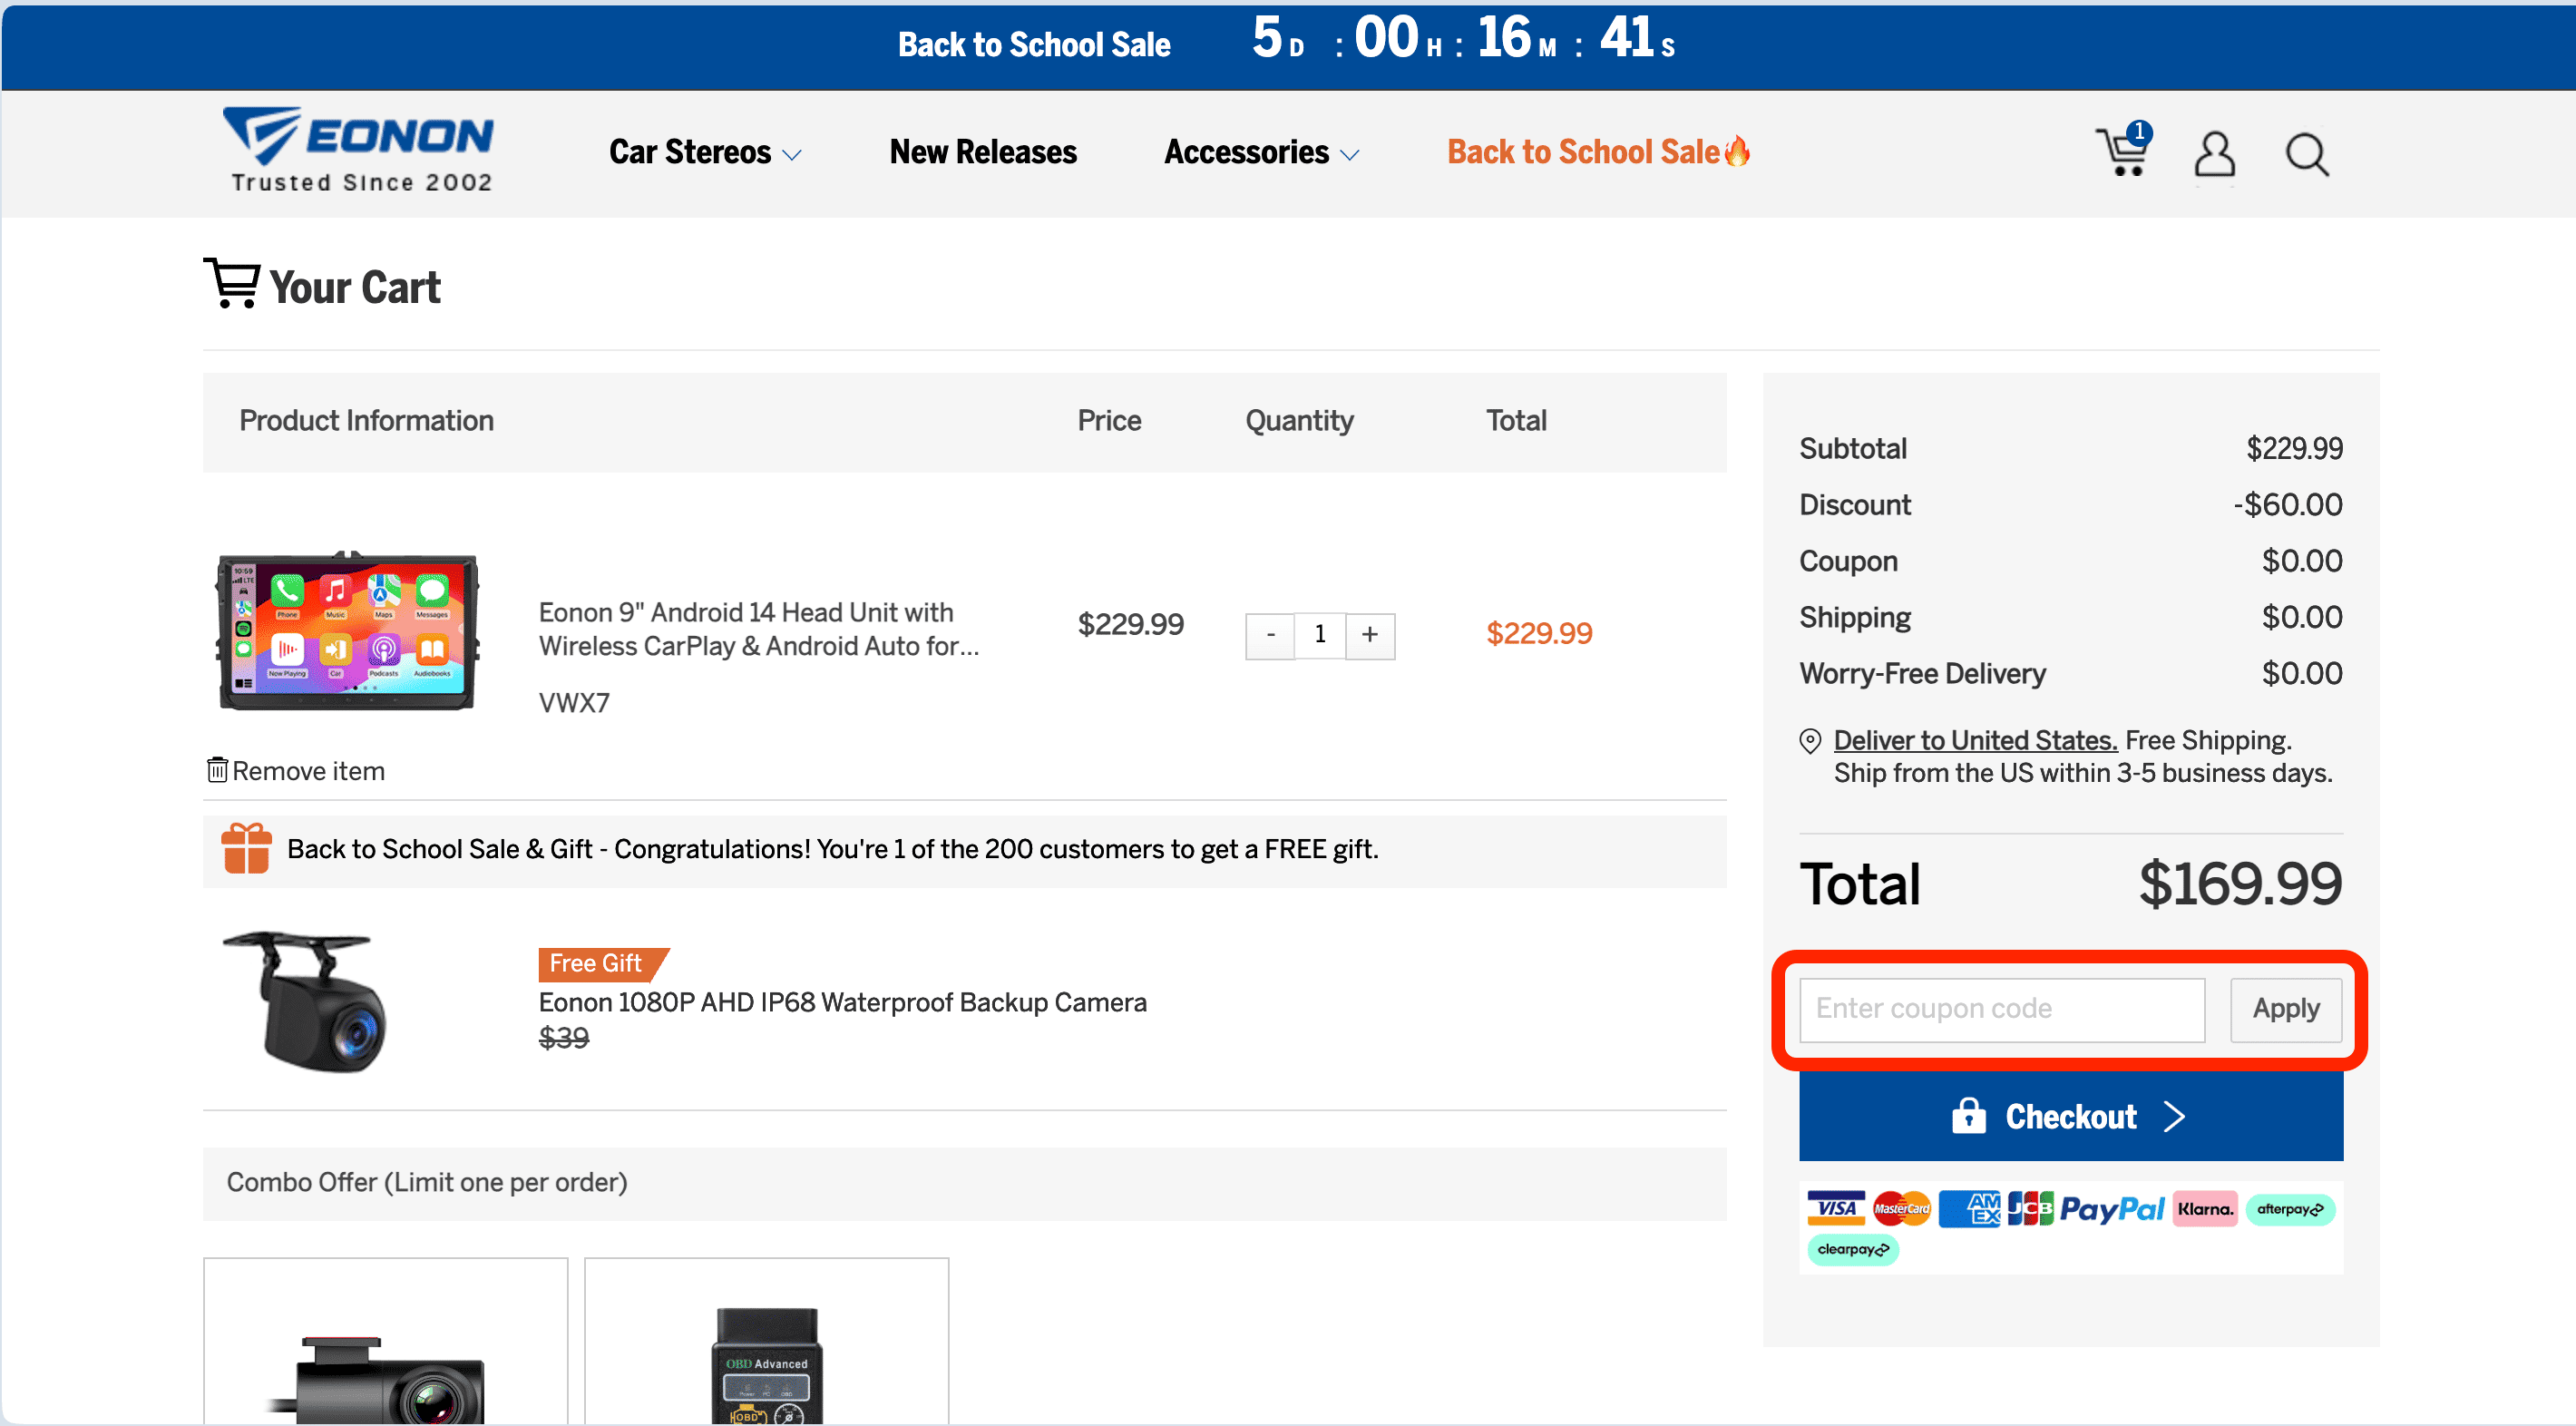This screenshot has width=2576, height=1426.
Task: Click the JCB payment logo
Action: click(x=2030, y=1208)
